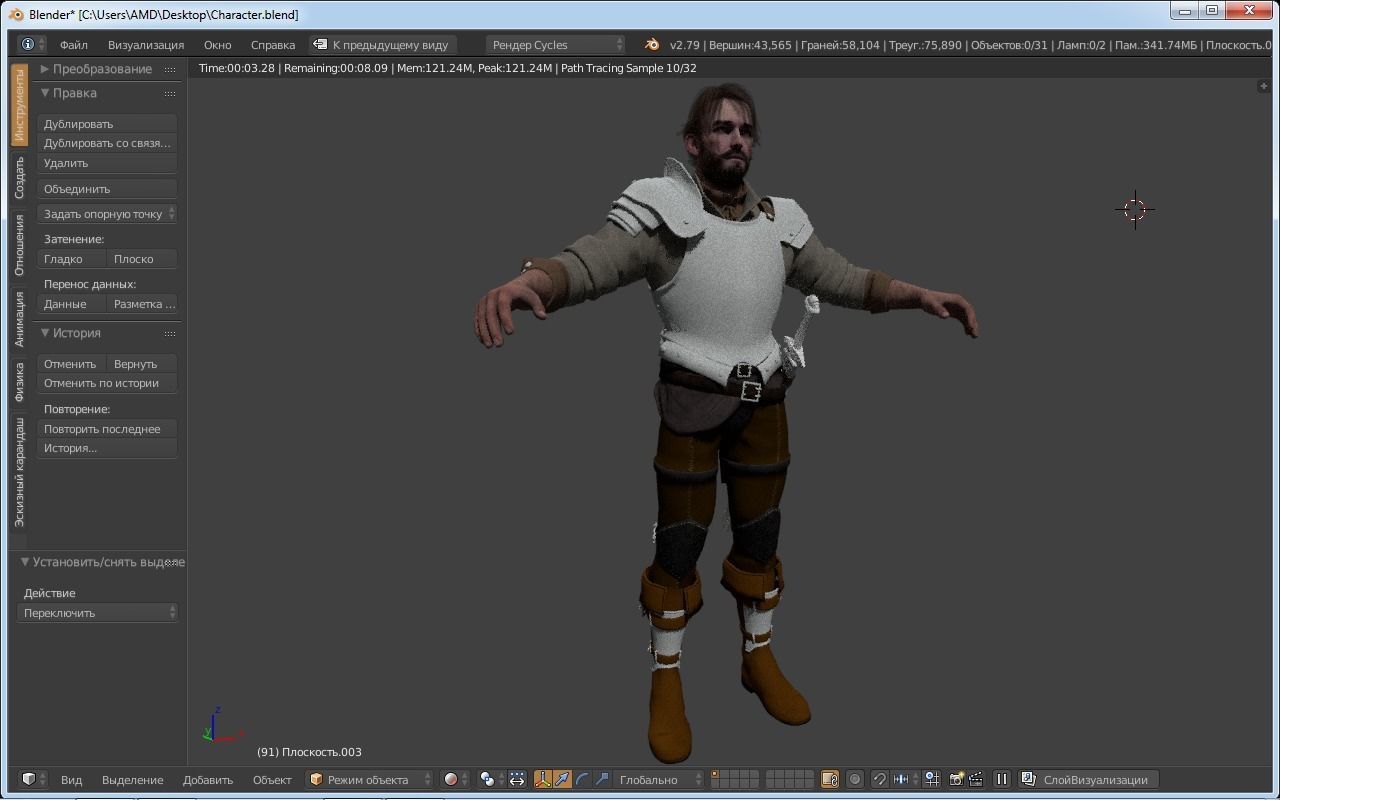Toggle manipulate center points icon
Viewport: 1380px width, 800px height.
point(517,780)
